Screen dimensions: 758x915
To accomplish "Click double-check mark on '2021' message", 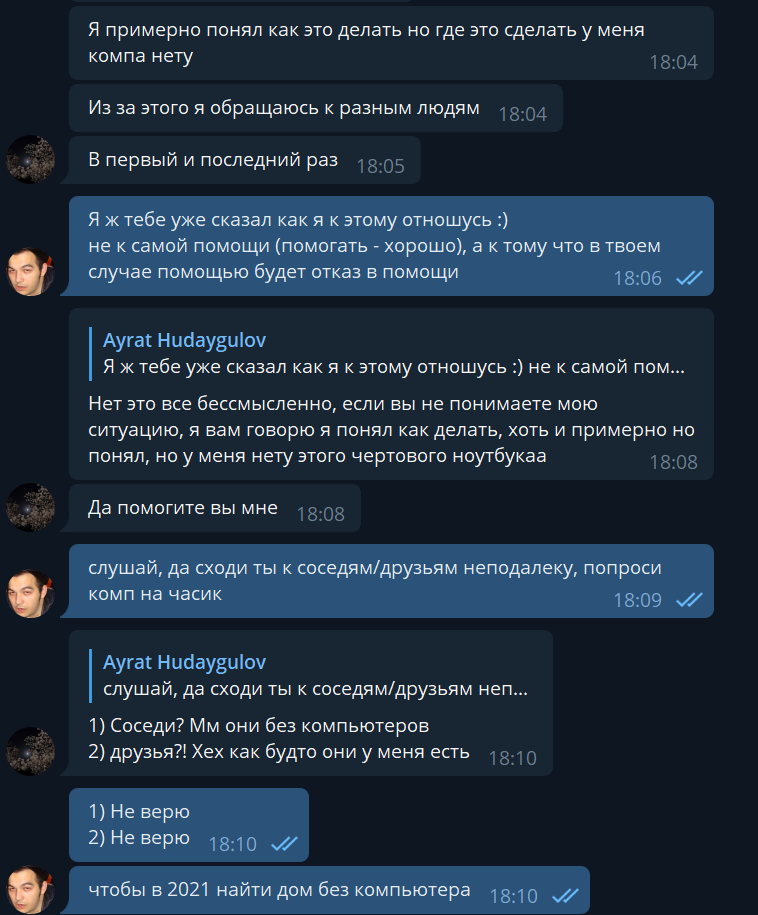I will 565,896.
